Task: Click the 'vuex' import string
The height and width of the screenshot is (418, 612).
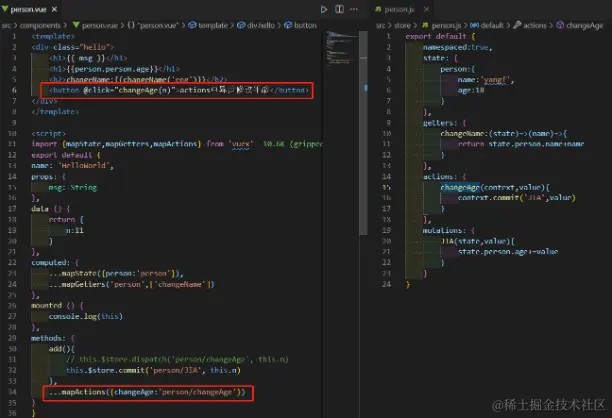Action: pyautogui.click(x=240, y=144)
